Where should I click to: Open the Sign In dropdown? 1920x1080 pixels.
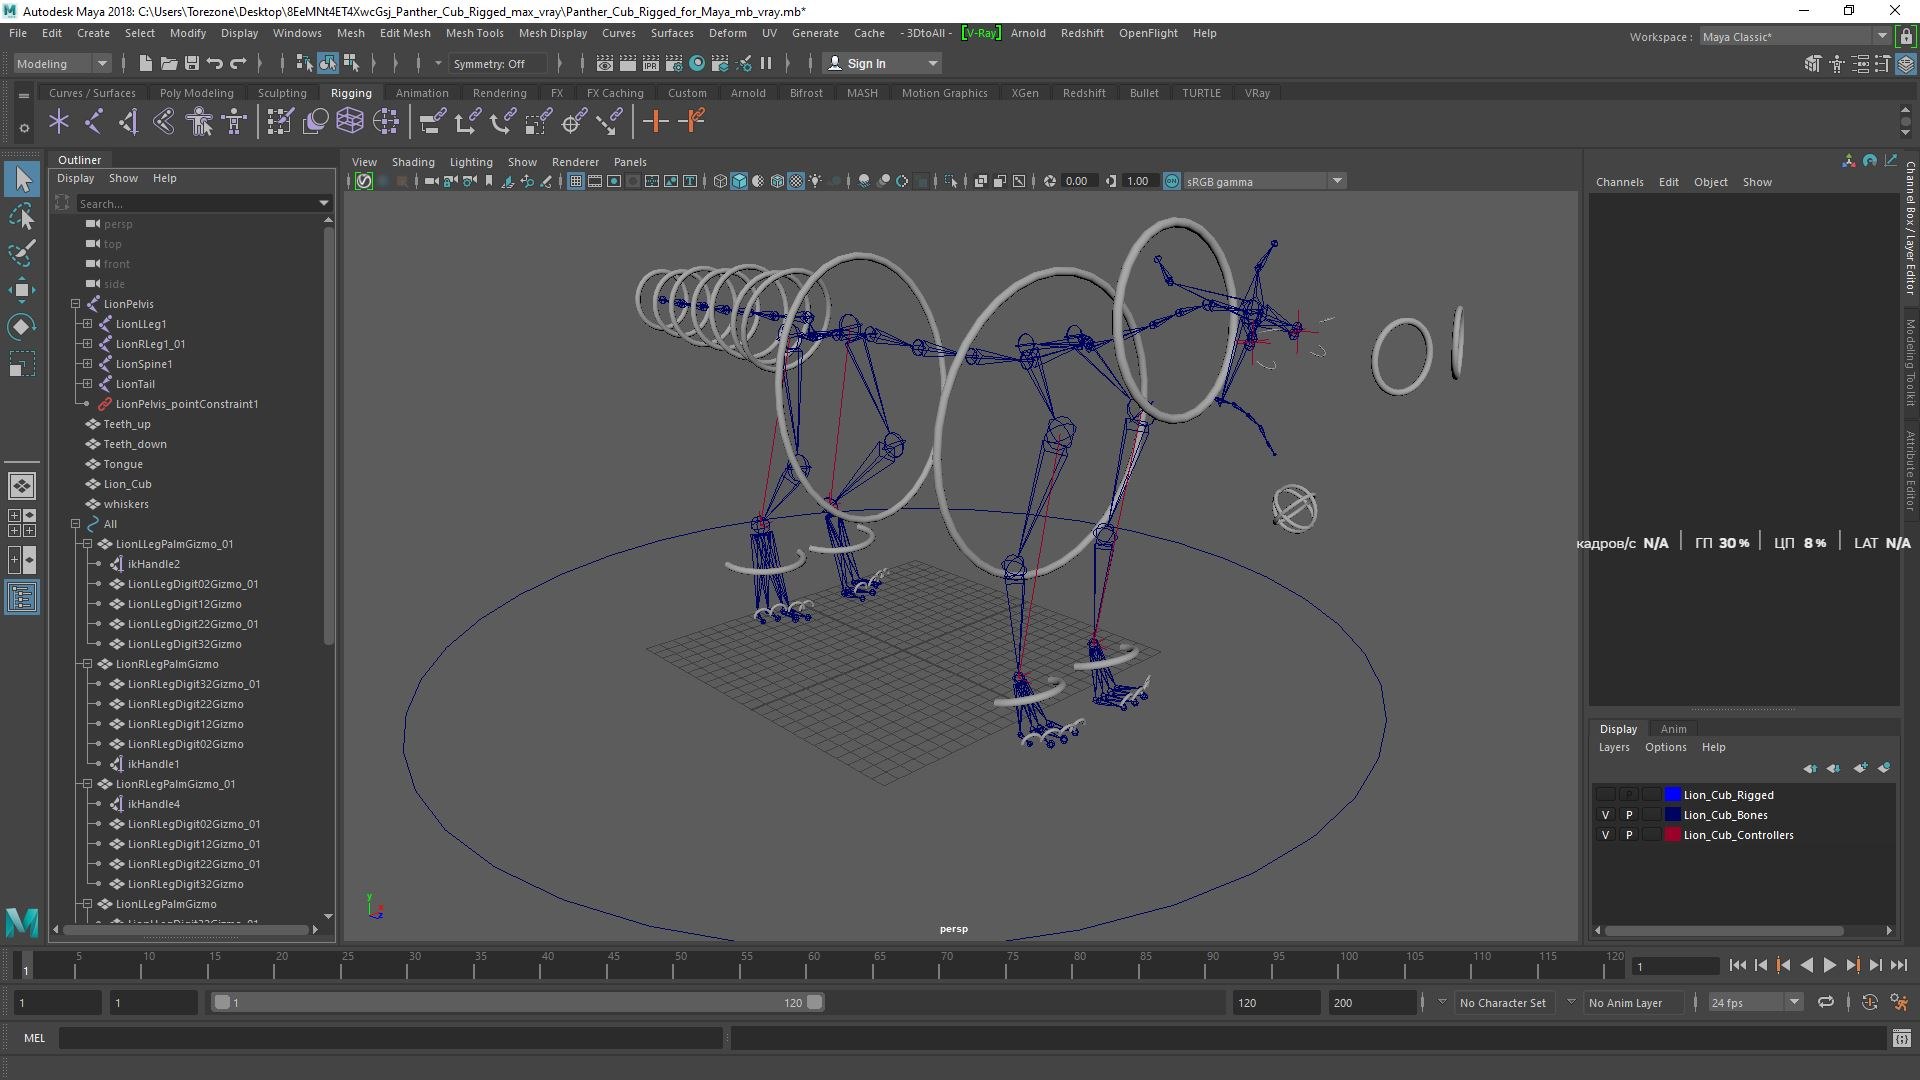[883, 63]
